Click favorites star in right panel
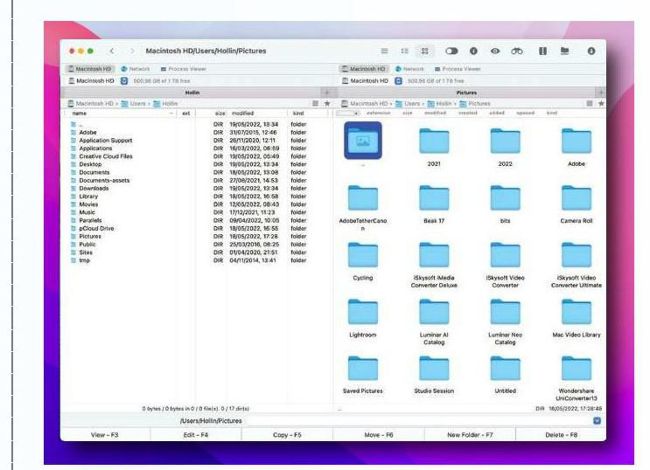The image size is (650, 470). (600, 103)
